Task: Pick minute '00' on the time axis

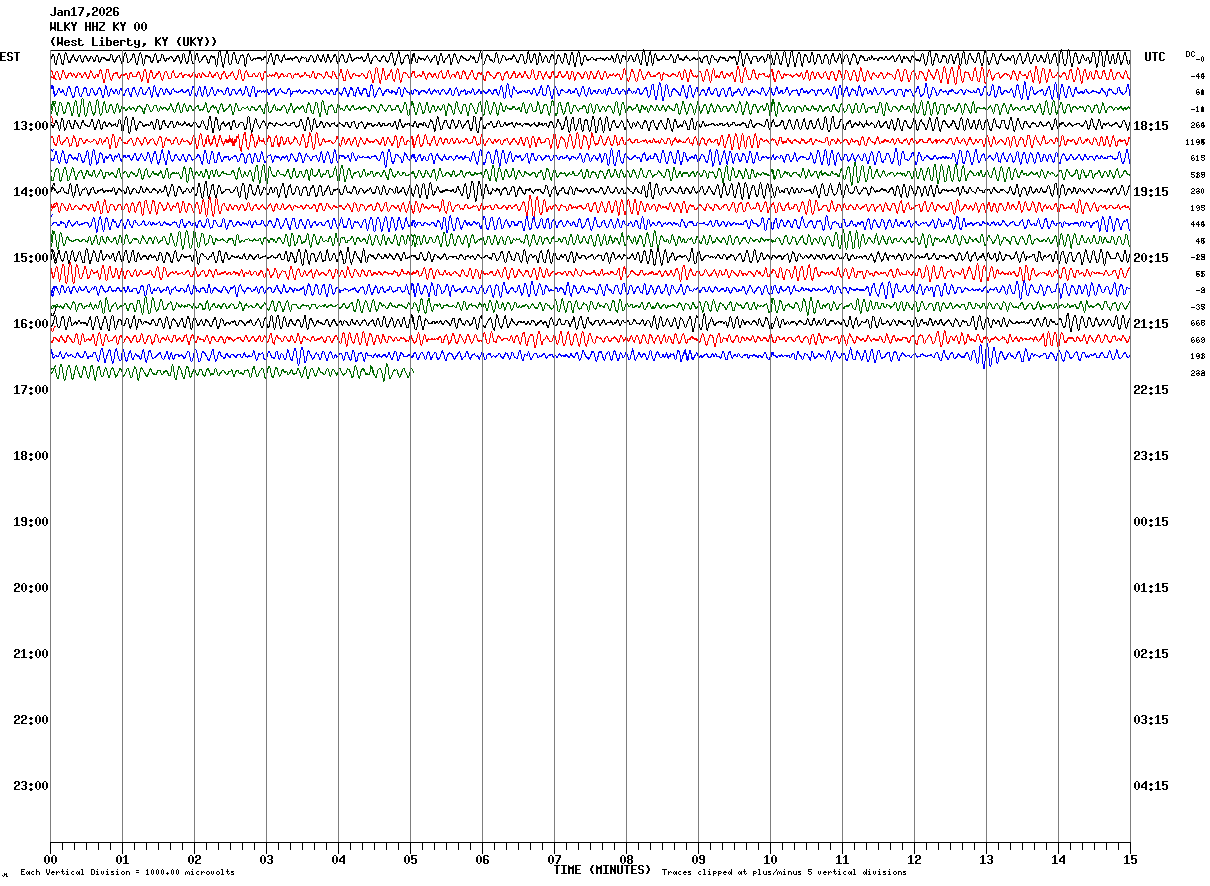Action: point(50,859)
